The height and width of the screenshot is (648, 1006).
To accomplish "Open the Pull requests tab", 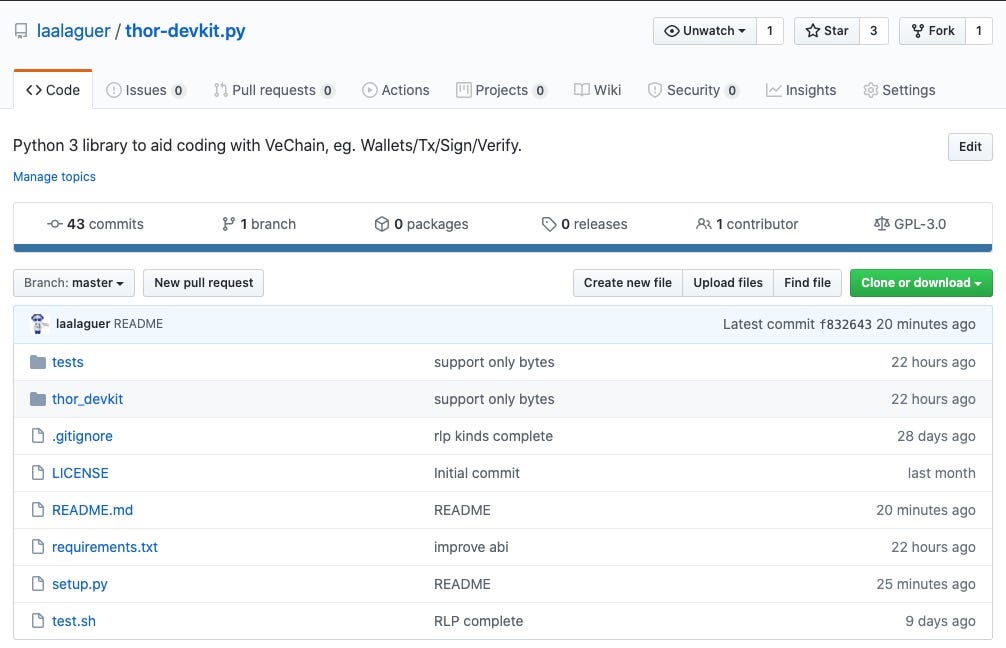I will coord(274,90).
